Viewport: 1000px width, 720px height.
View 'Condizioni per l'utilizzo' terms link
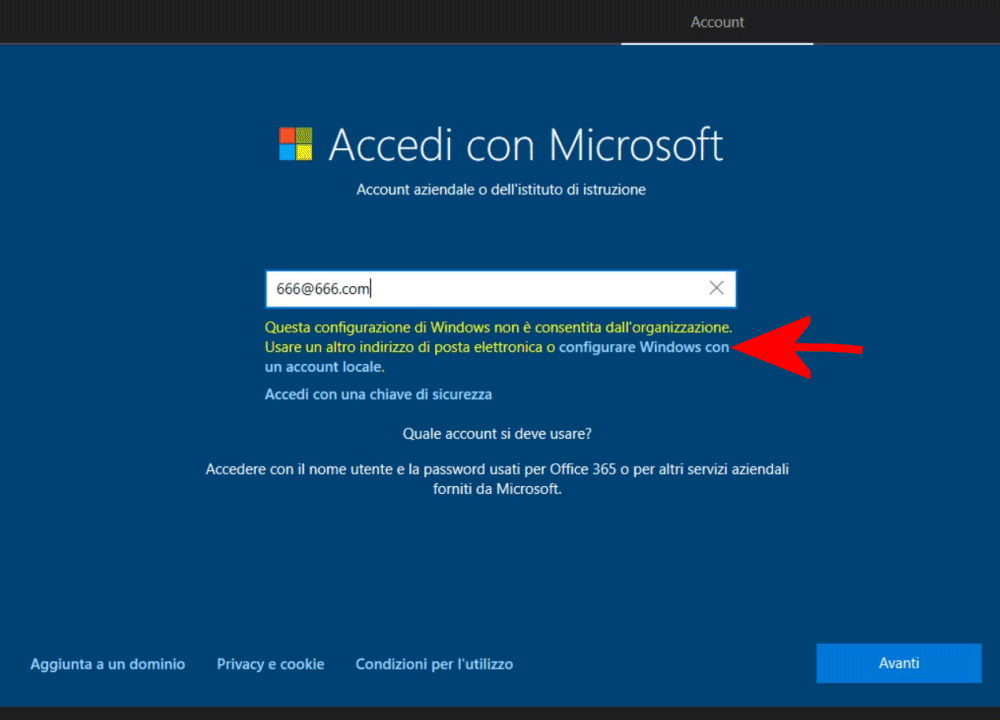(x=434, y=664)
